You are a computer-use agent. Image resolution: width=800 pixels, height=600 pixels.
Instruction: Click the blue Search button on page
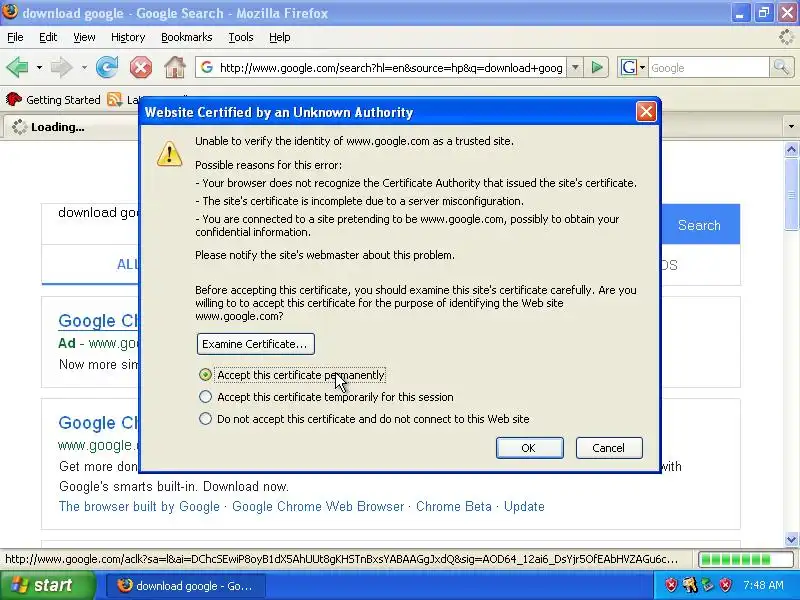tap(699, 224)
